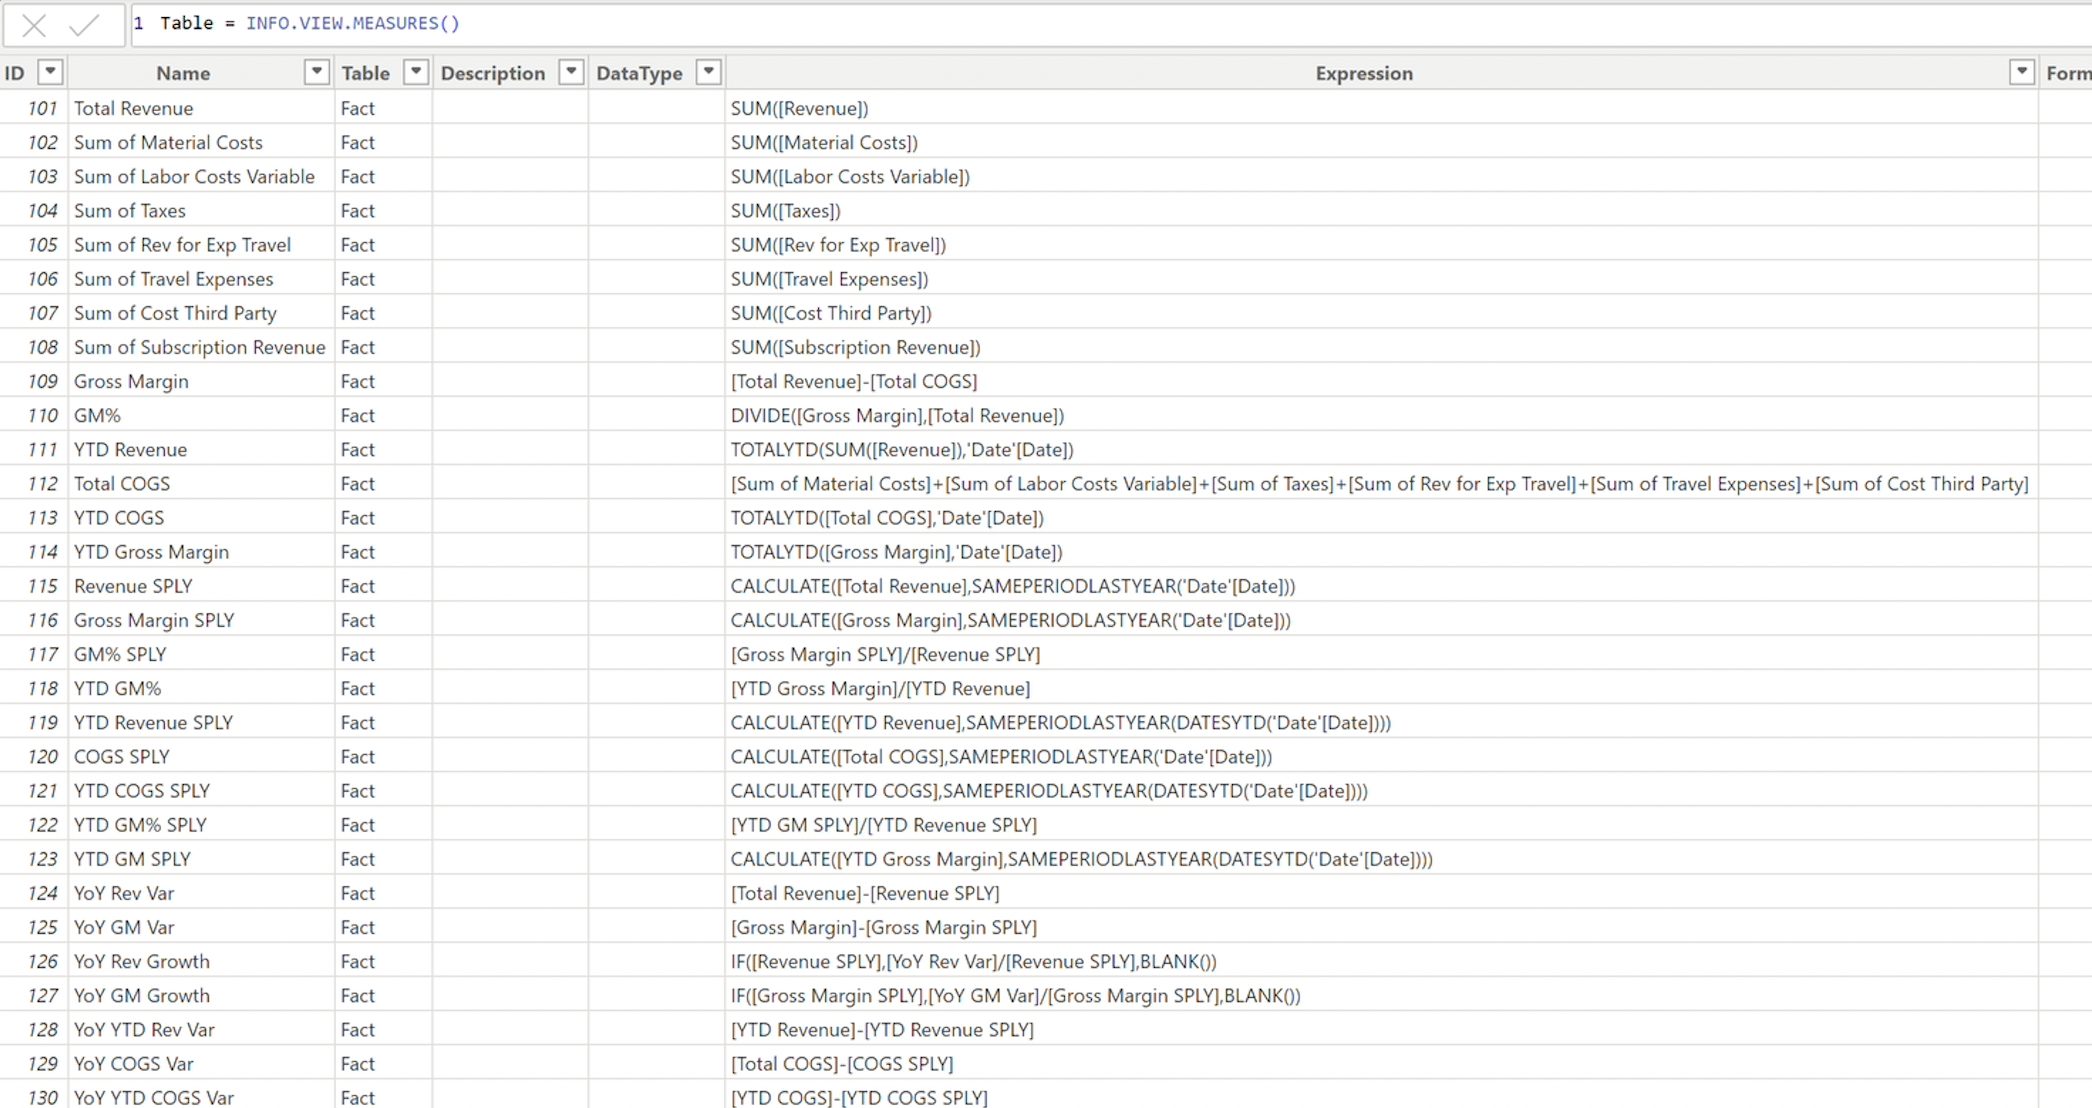Open the Description column filter dropdown
Screen dimensions: 2092x1108
[x=571, y=72]
